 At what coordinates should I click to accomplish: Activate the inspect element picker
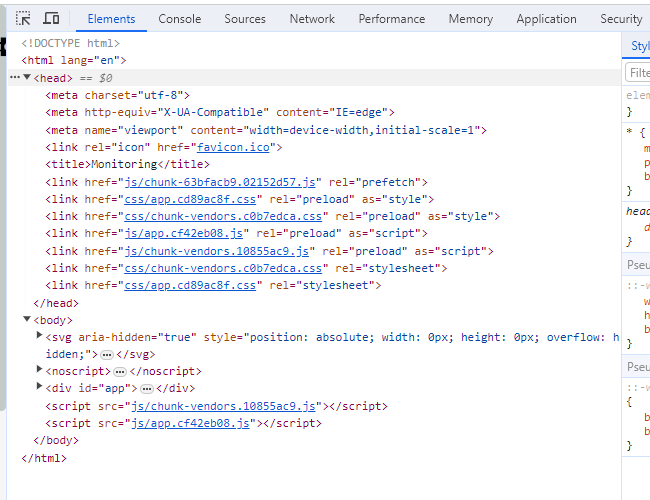23,19
